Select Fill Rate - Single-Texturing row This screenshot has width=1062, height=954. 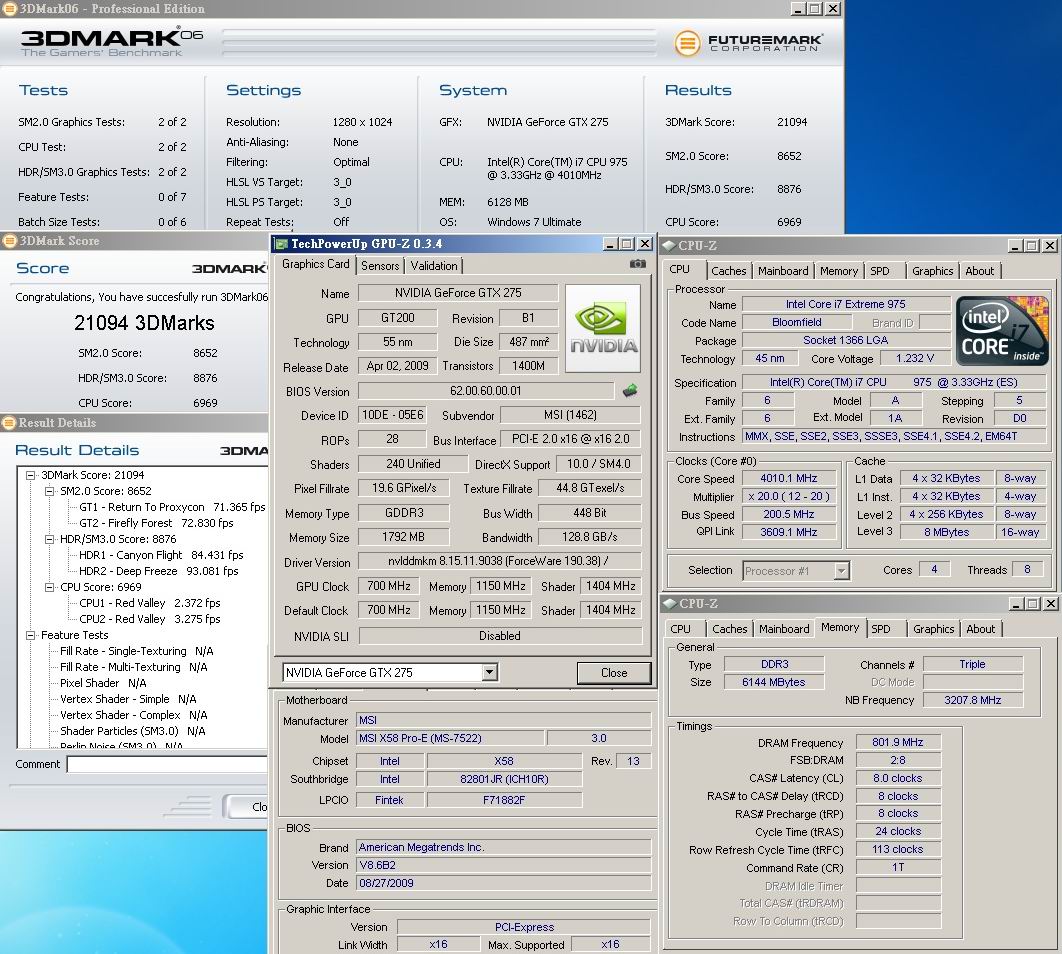point(136,651)
